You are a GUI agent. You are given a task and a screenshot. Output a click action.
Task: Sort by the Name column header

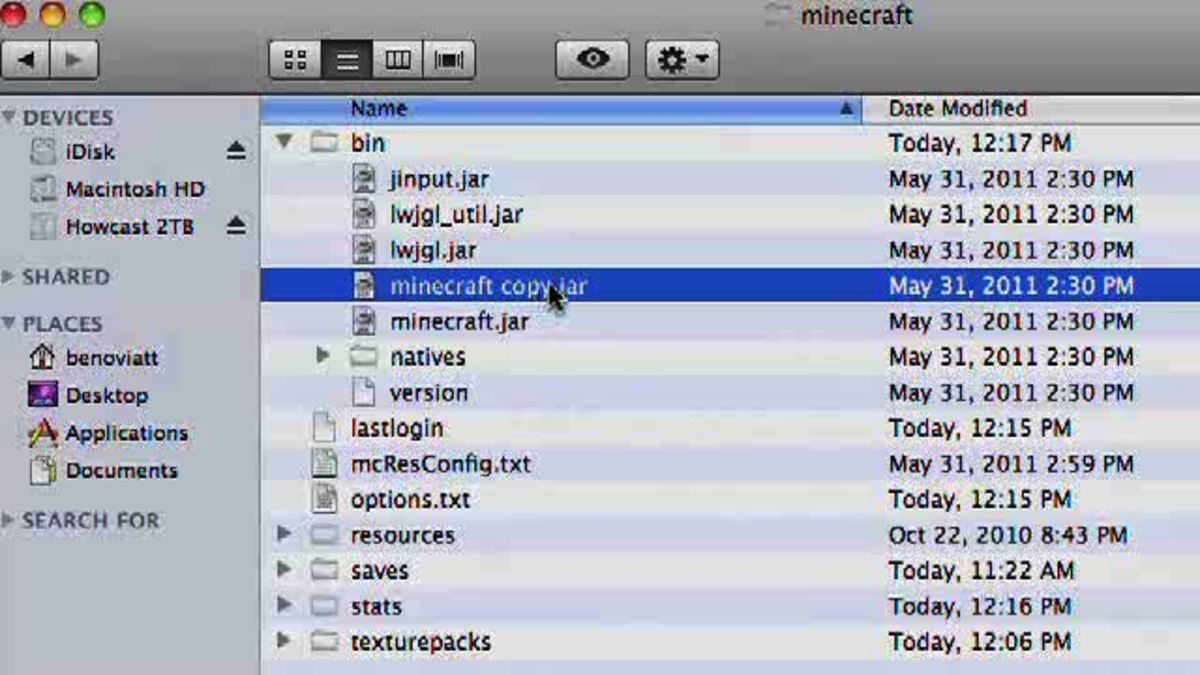point(561,108)
